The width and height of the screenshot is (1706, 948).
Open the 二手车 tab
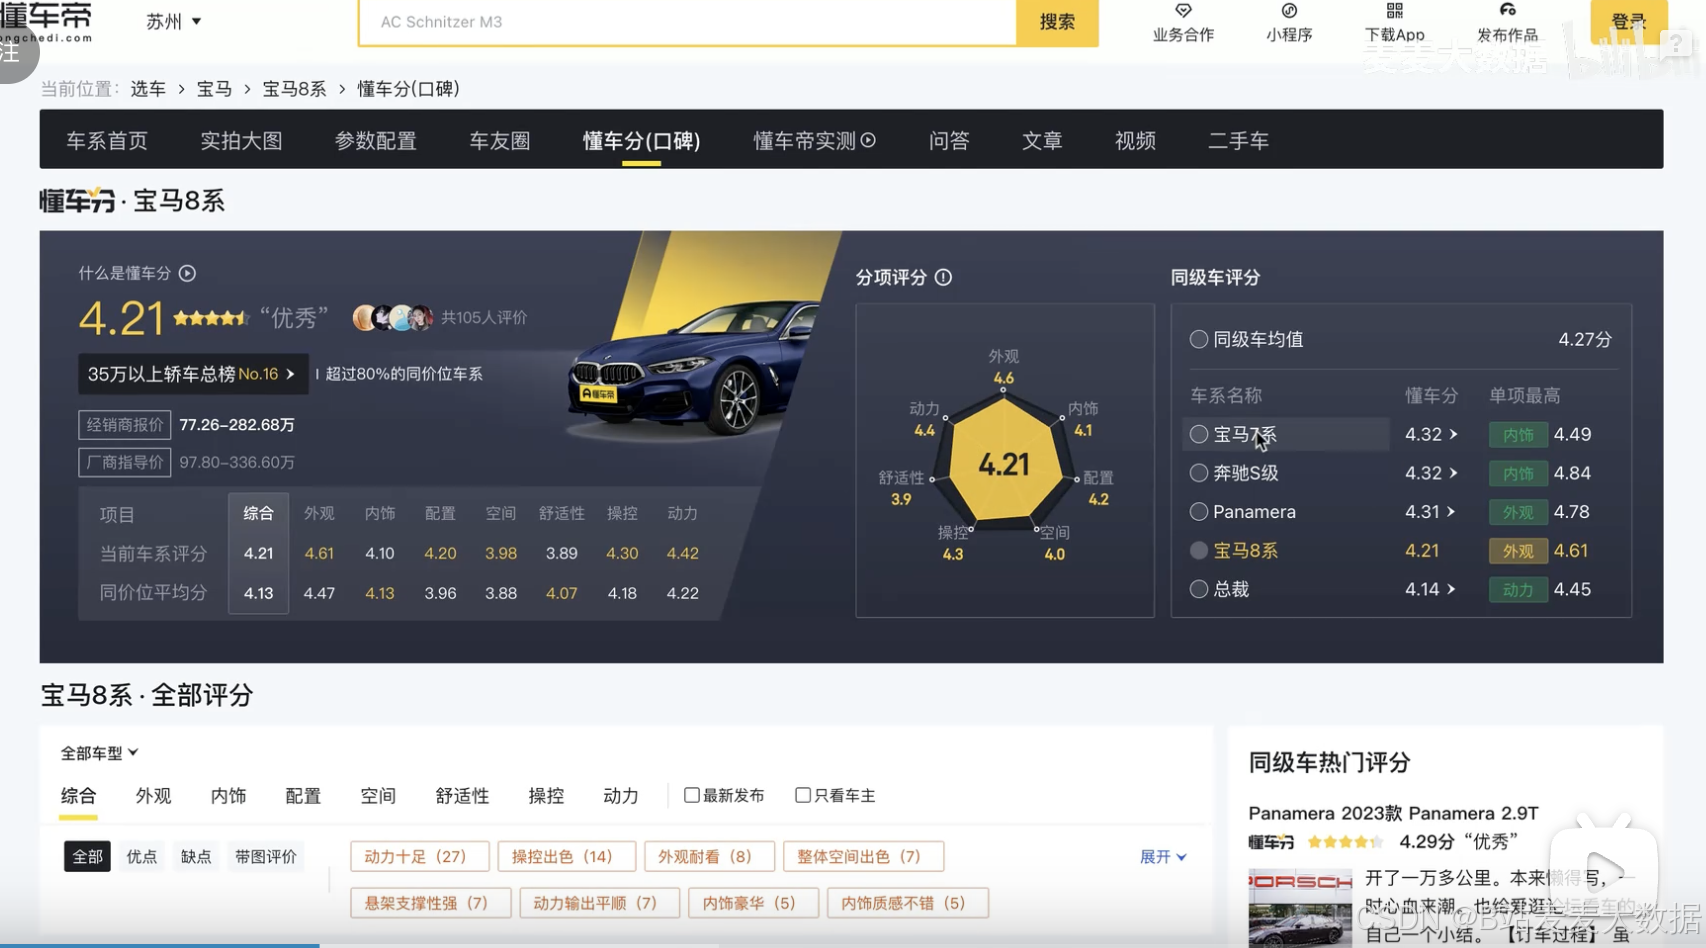click(1238, 141)
